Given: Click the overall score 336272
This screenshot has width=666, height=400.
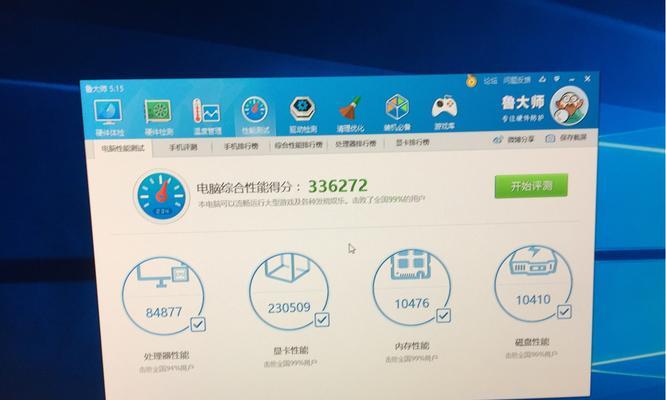Looking at the screenshot, I should [x=338, y=186].
